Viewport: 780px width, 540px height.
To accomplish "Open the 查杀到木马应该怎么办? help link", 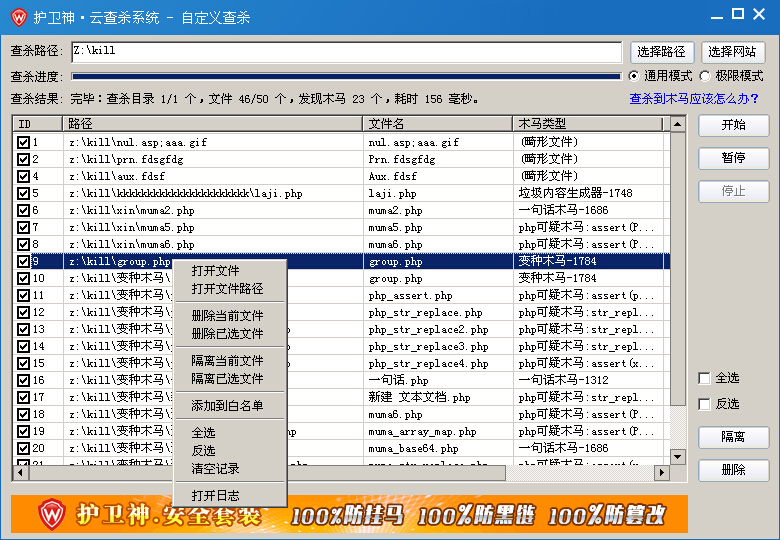I will pos(693,98).
